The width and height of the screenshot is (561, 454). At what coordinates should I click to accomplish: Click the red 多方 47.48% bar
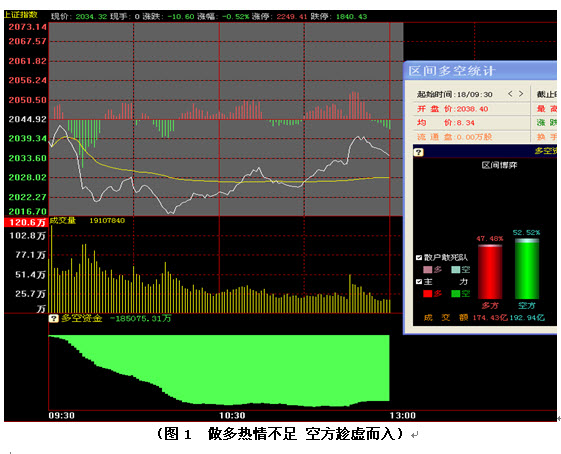(490, 272)
